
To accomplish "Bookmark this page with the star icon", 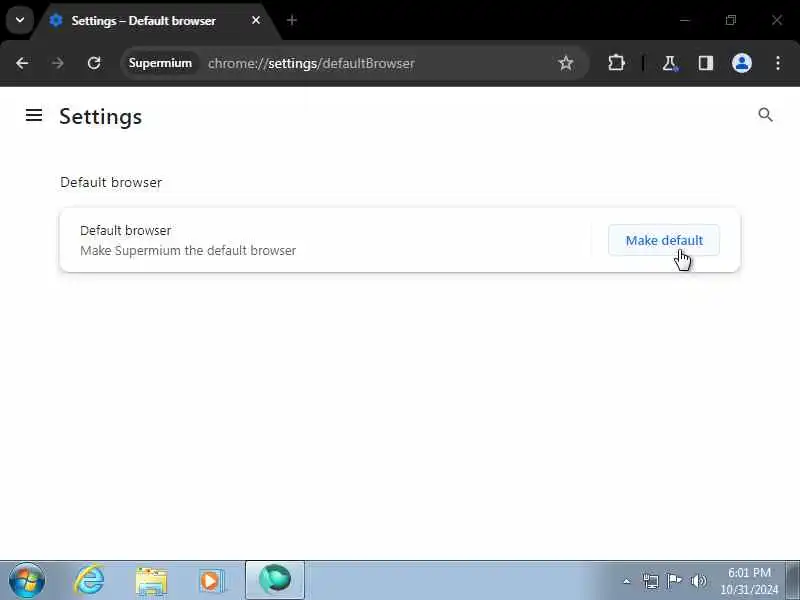I will [x=566, y=63].
